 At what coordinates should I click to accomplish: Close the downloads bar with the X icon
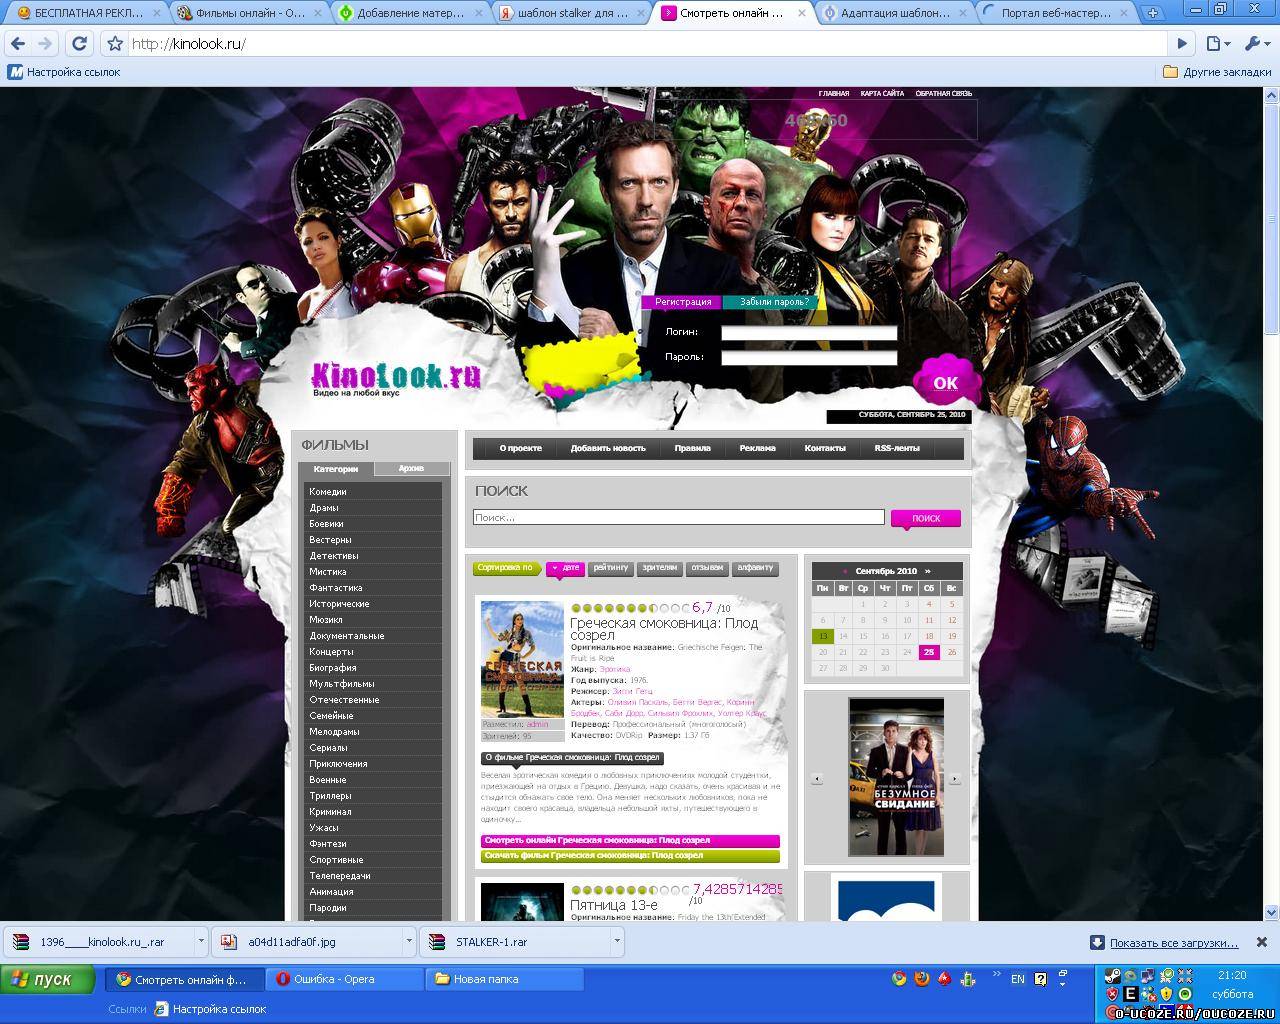click(1261, 942)
